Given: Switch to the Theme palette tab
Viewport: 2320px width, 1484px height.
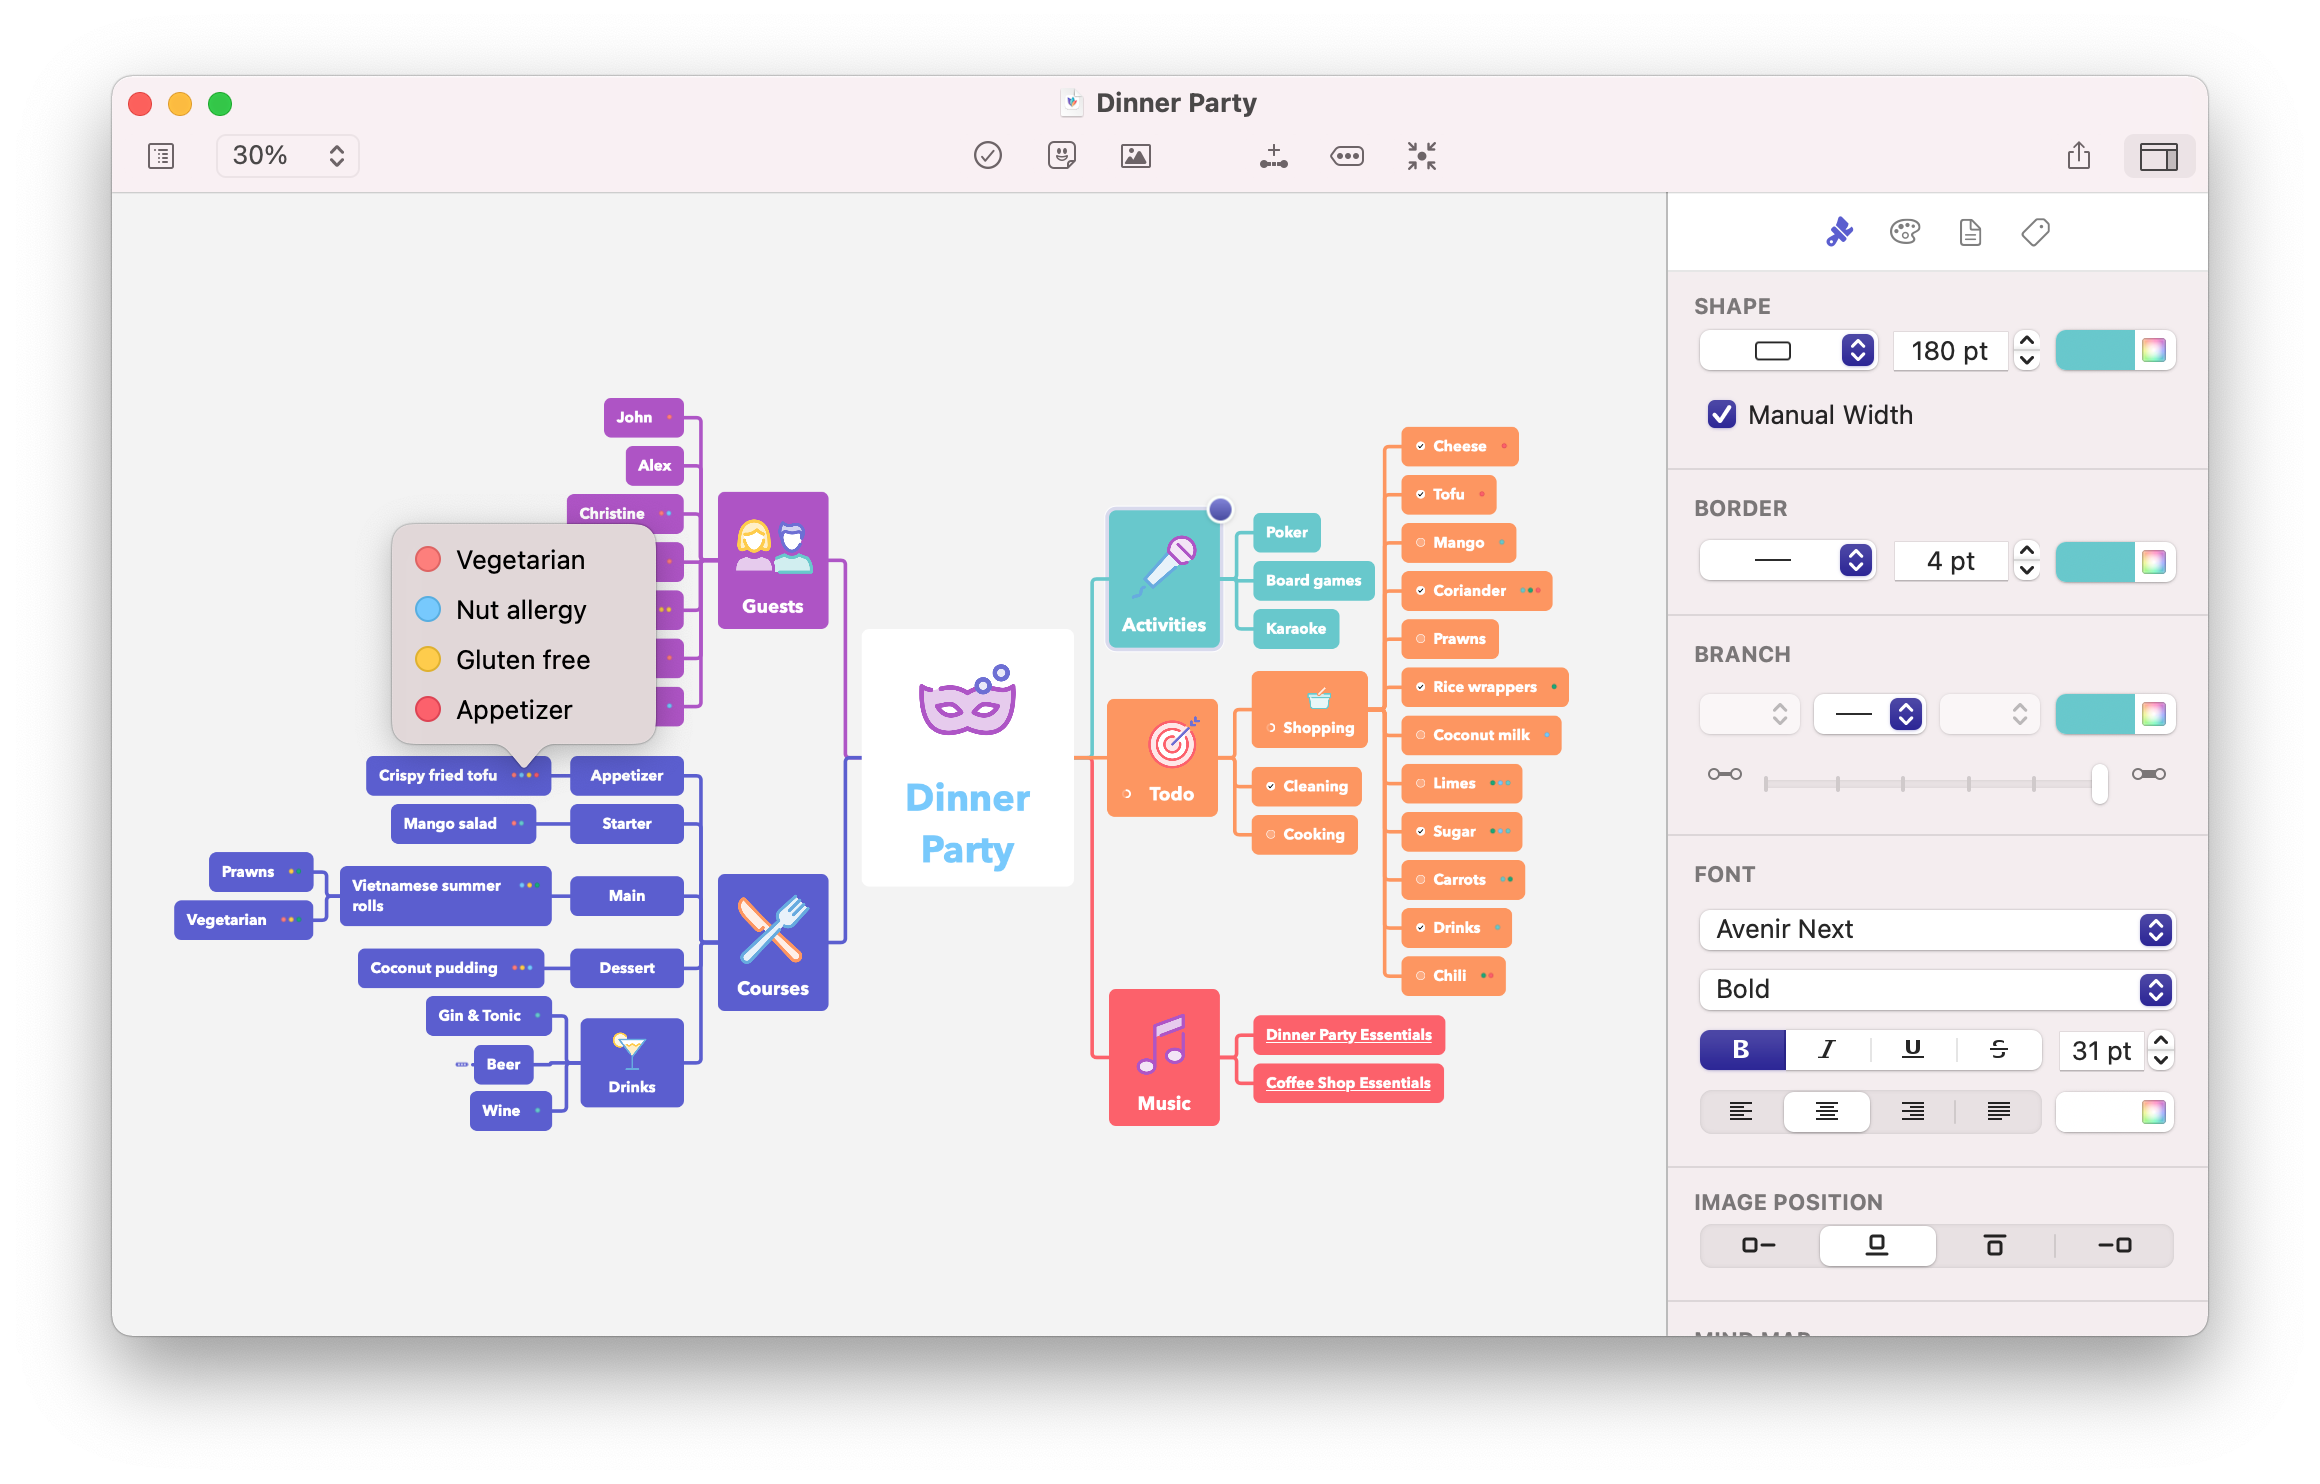Looking at the screenshot, I should pyautogui.click(x=1905, y=231).
